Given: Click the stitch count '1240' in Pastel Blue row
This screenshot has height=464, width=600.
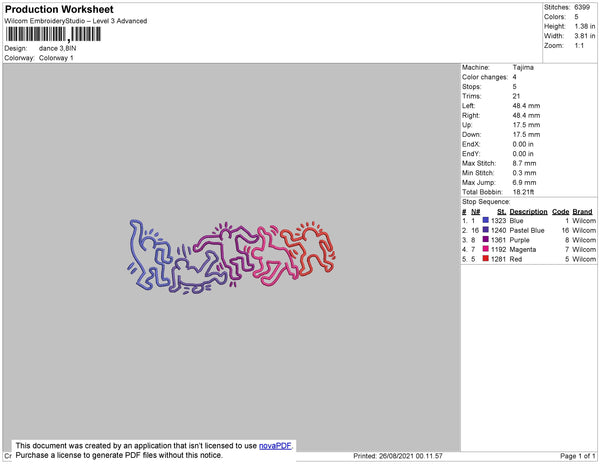Looking at the screenshot, I should point(499,230).
